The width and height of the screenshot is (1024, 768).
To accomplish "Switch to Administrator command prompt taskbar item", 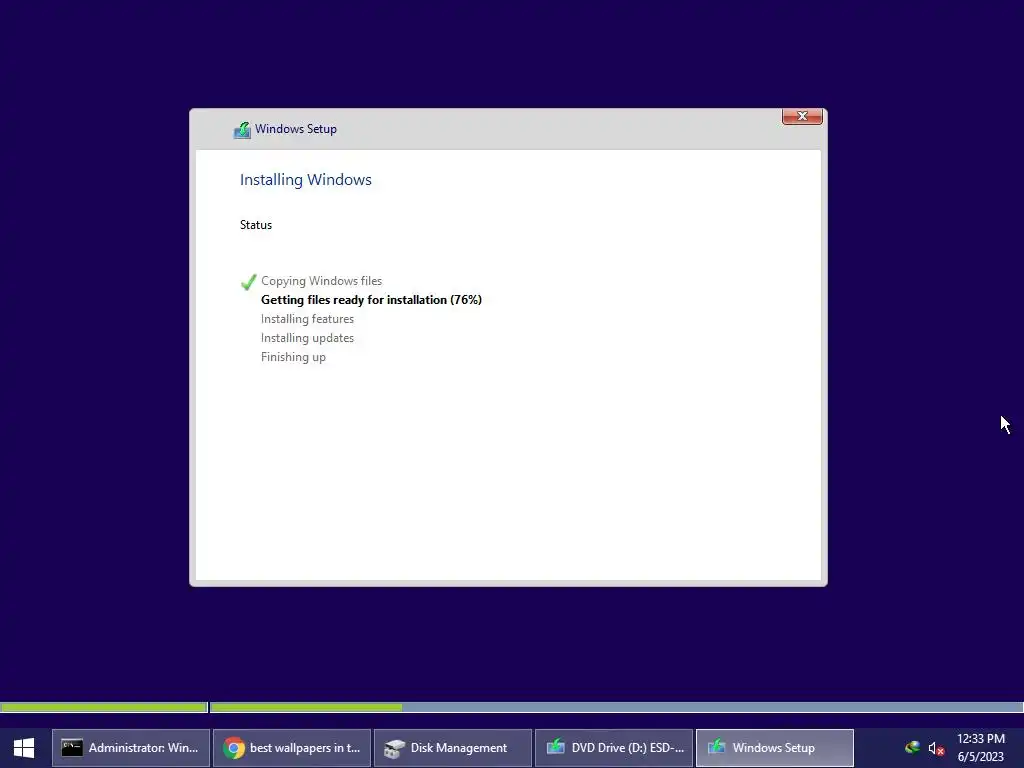I will [131, 748].
